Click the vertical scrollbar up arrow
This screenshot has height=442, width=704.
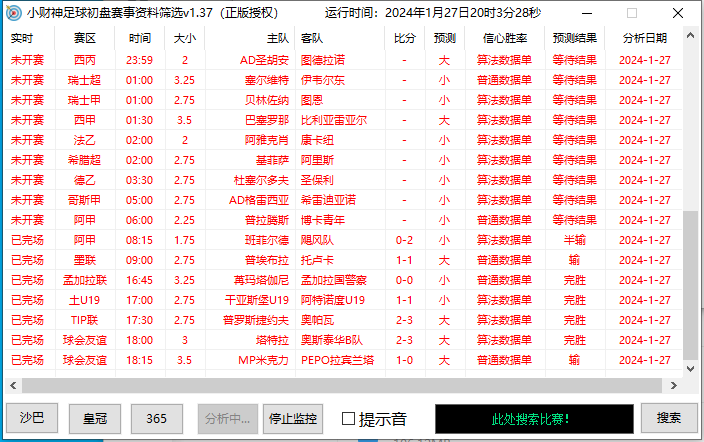[x=691, y=35]
